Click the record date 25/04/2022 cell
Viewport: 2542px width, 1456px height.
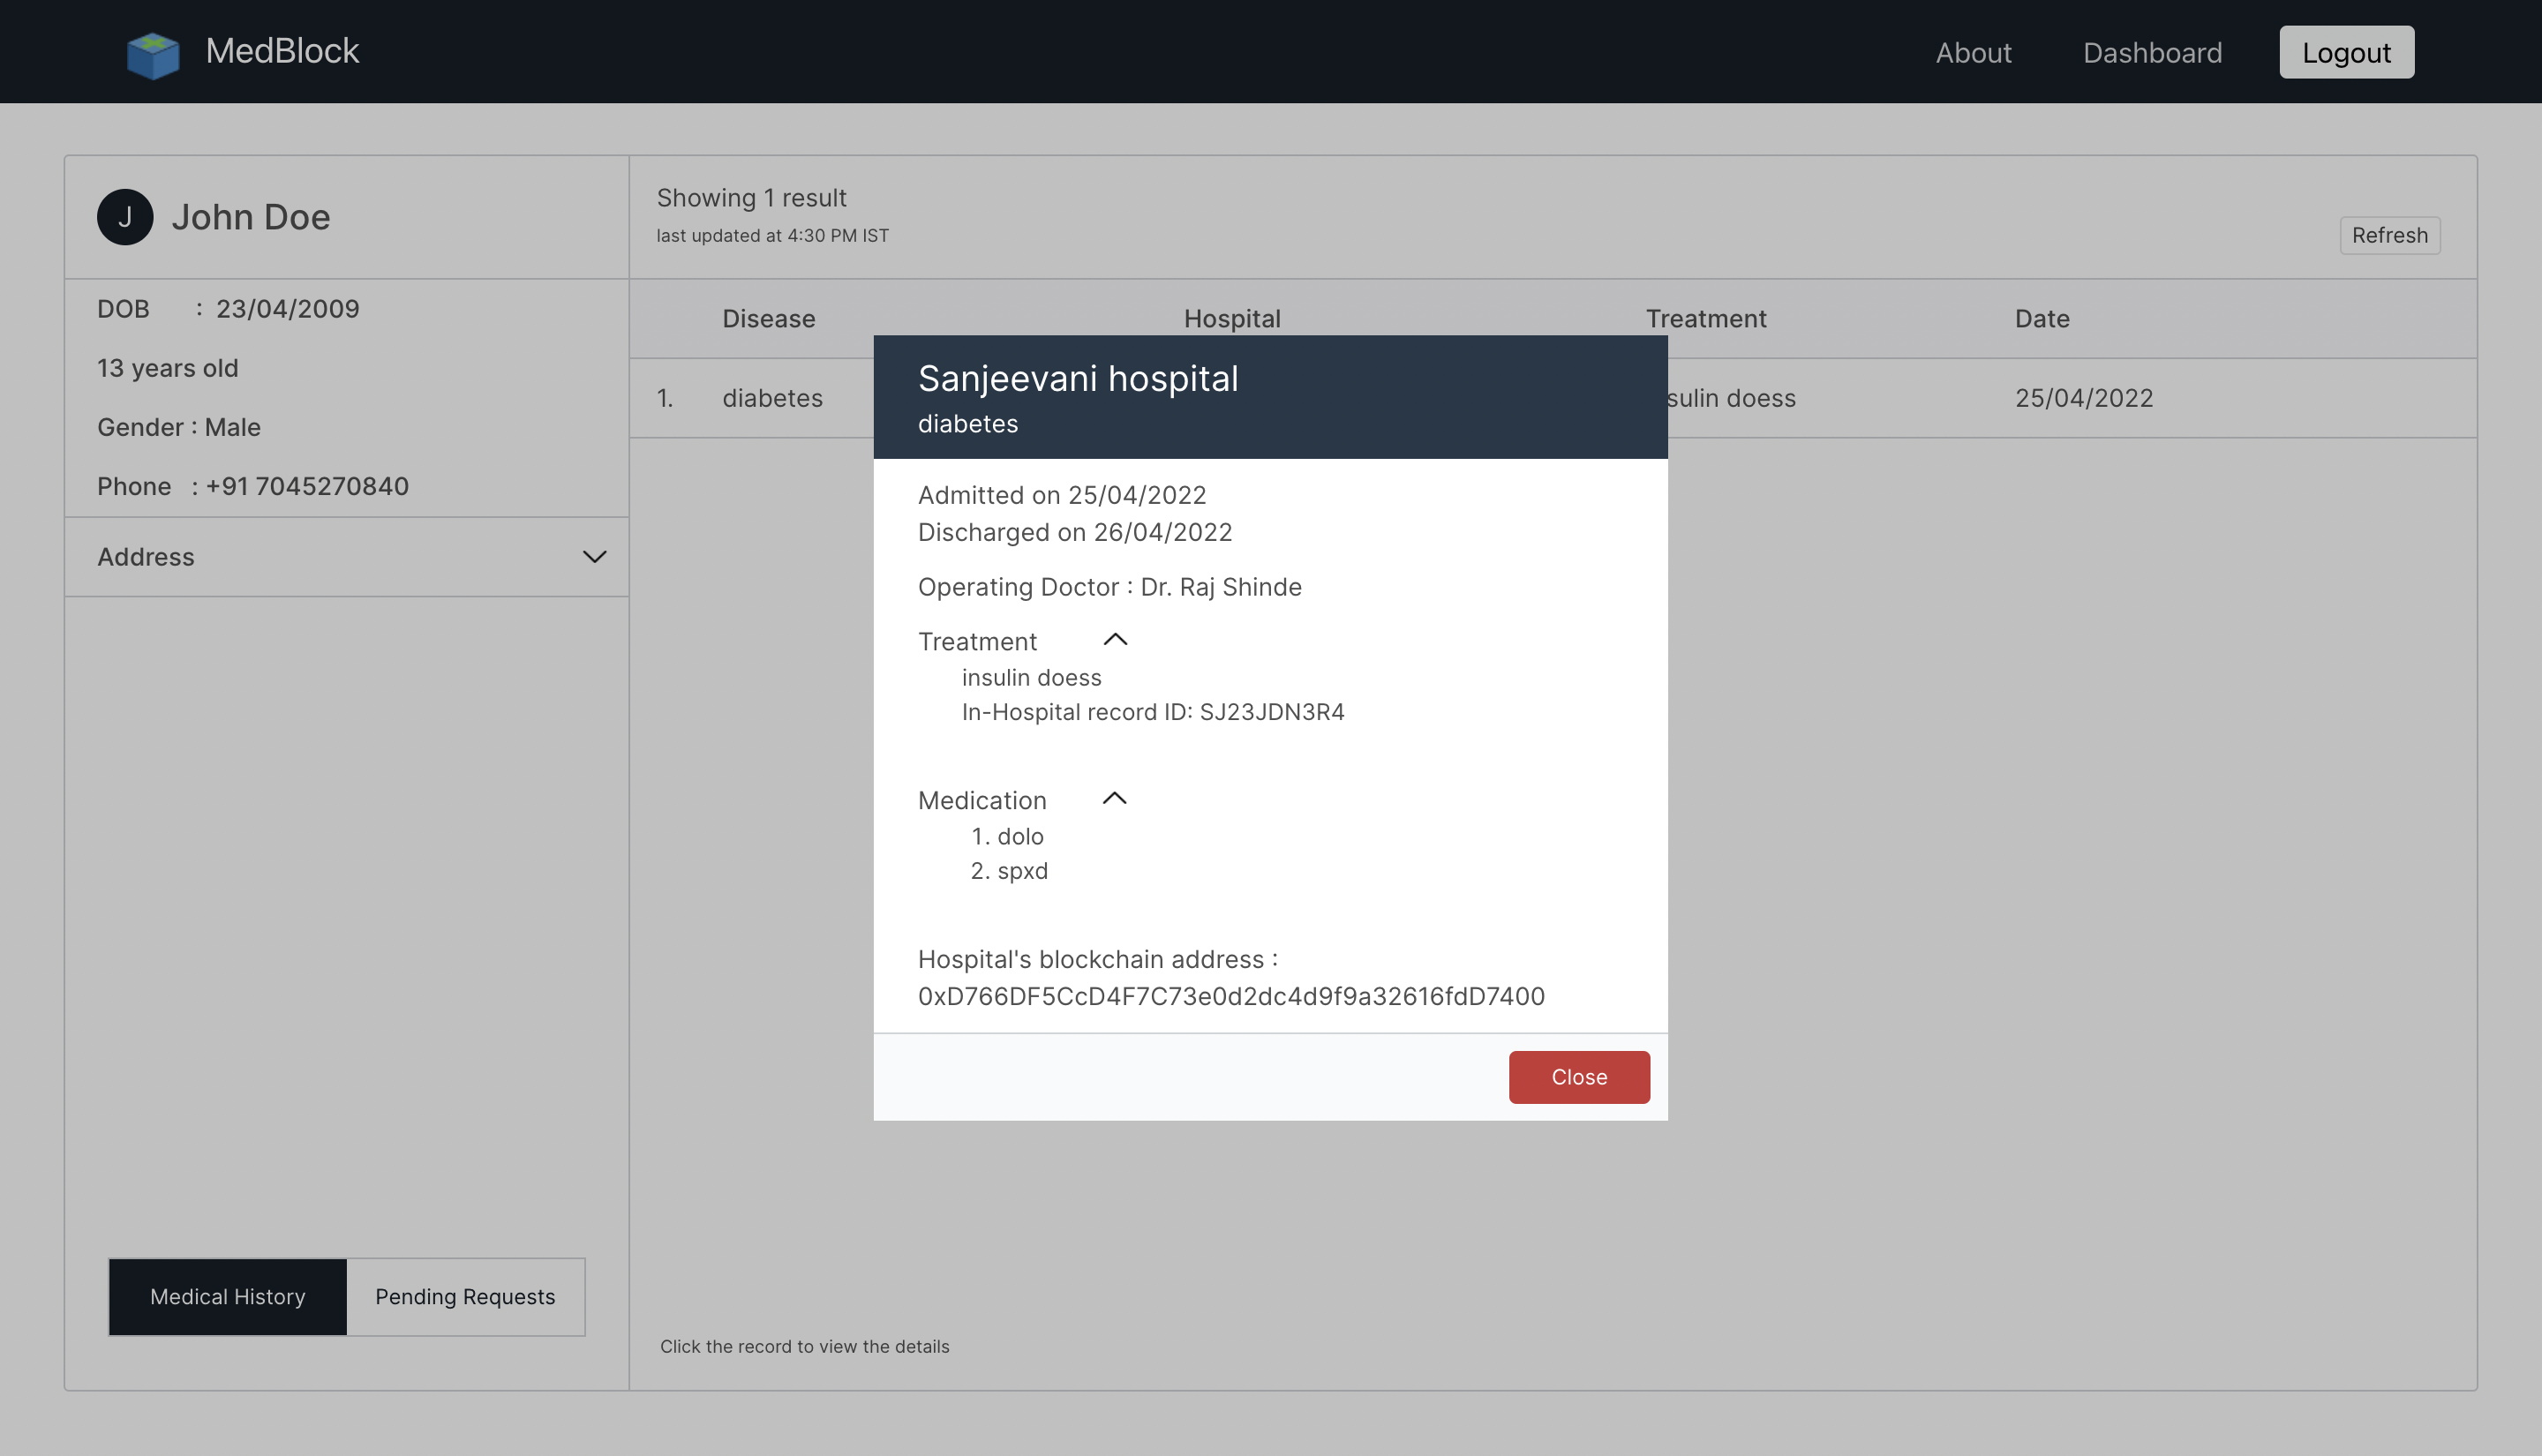click(x=2083, y=398)
